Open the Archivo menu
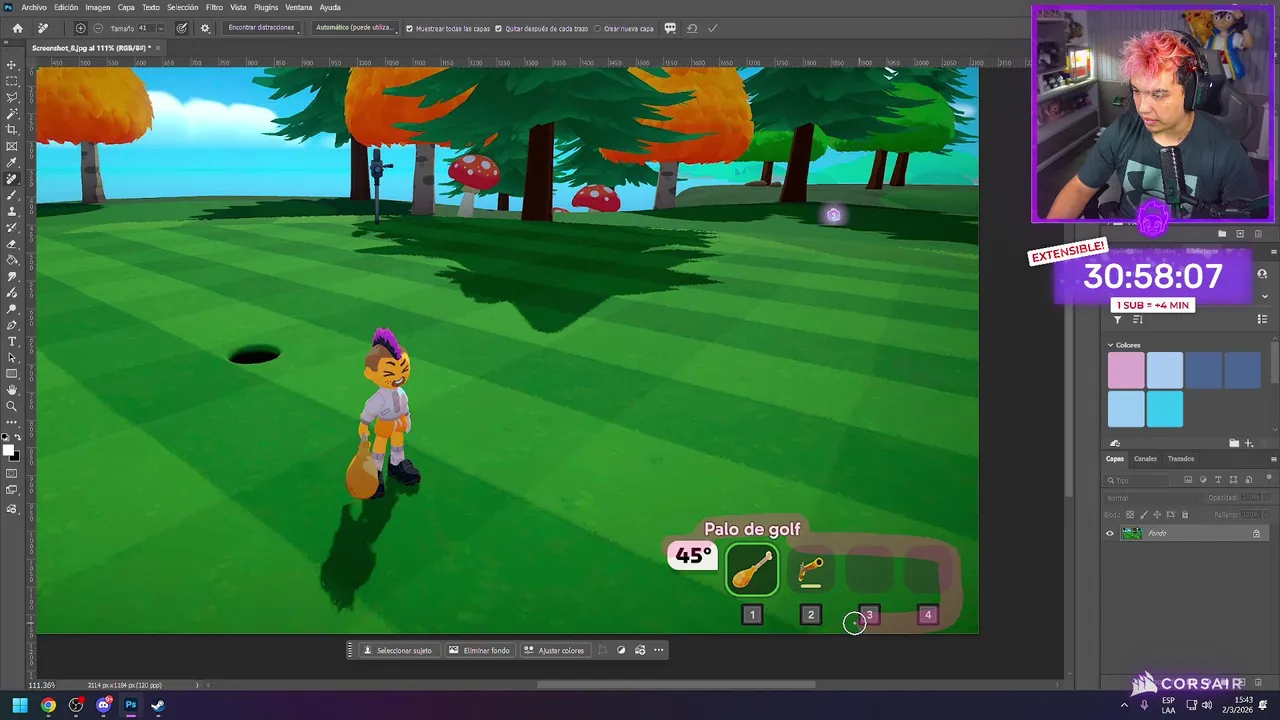The image size is (1280, 720). coord(34,7)
